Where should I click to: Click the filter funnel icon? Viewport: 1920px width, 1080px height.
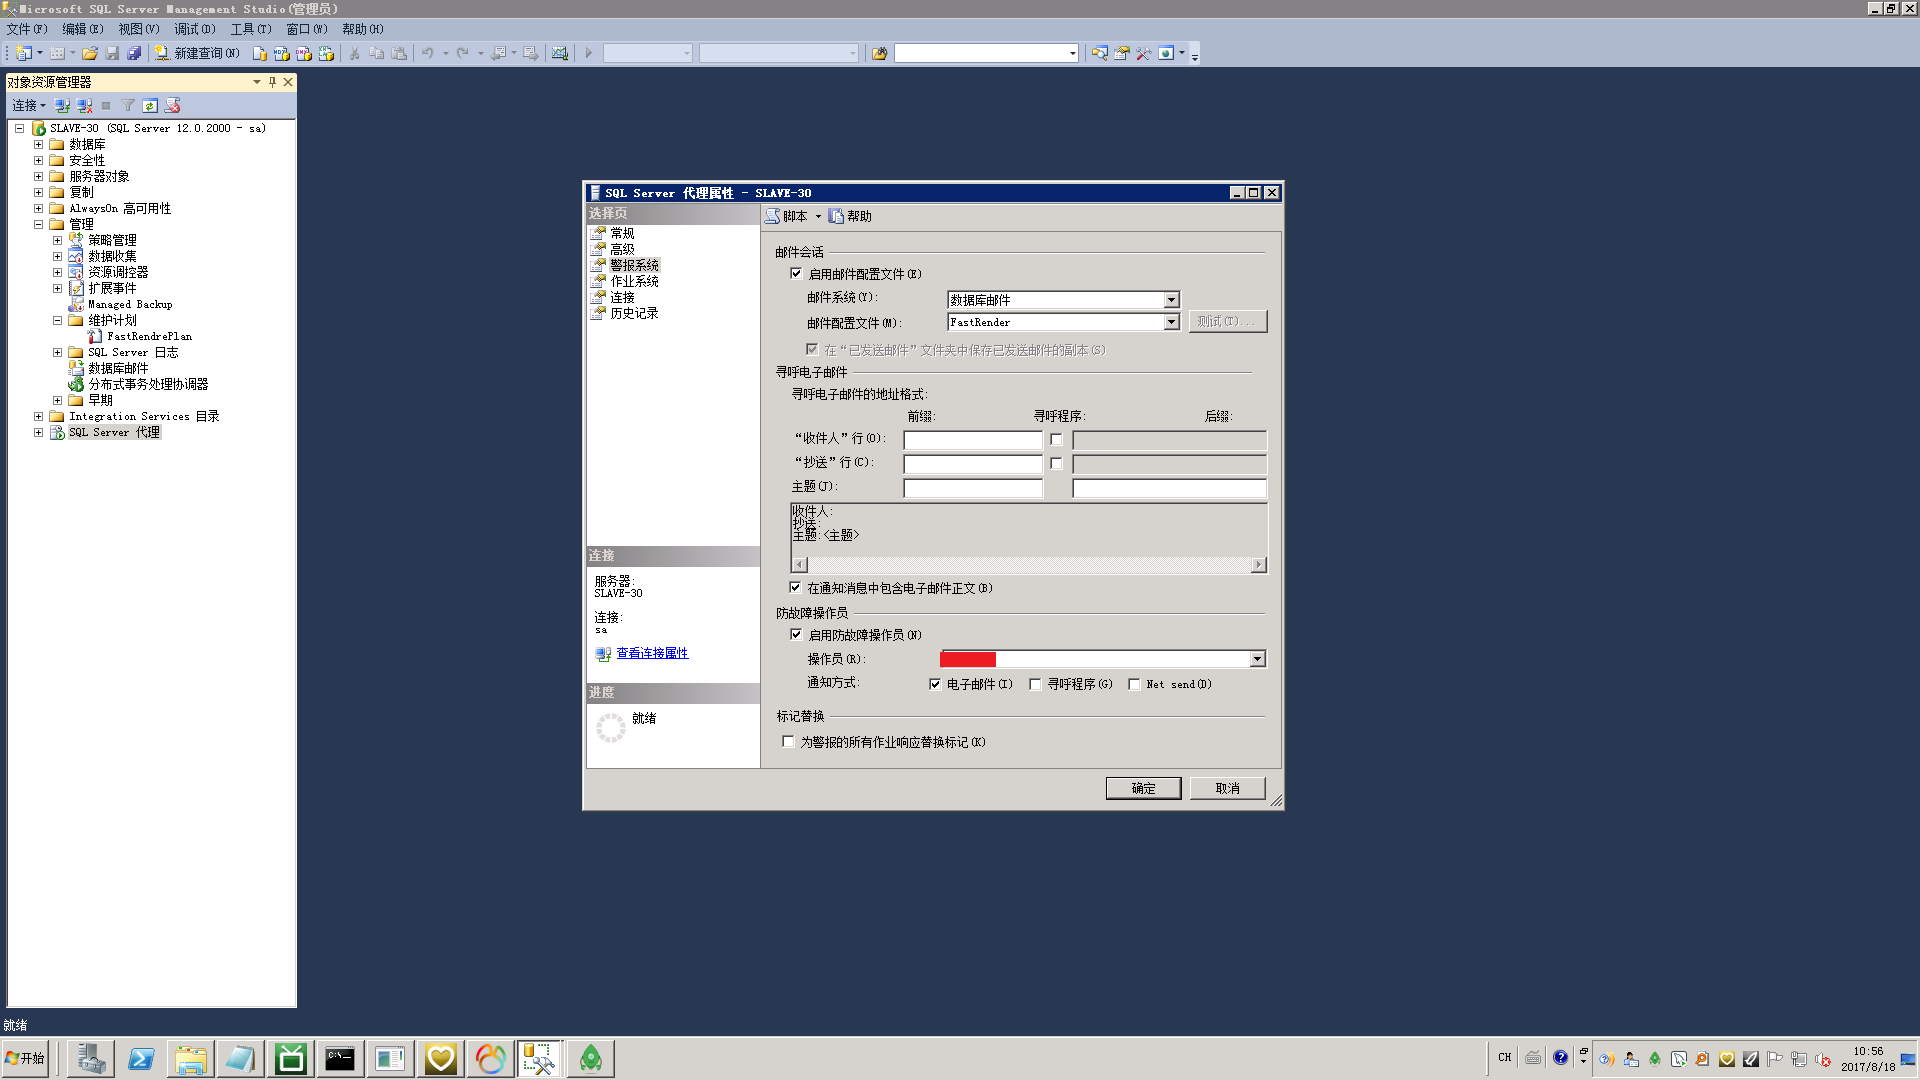[128, 105]
